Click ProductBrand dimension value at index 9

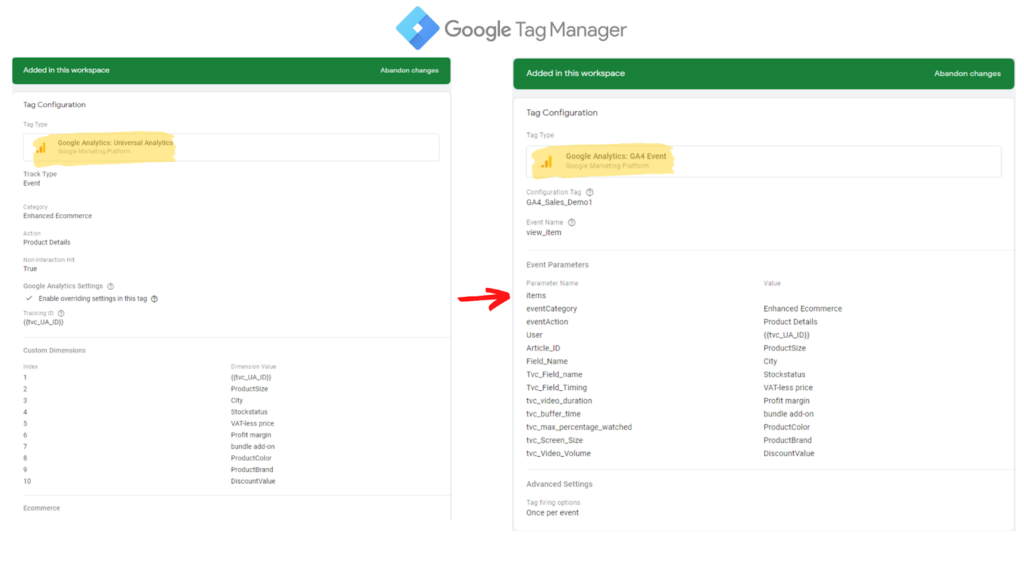[x=252, y=470]
